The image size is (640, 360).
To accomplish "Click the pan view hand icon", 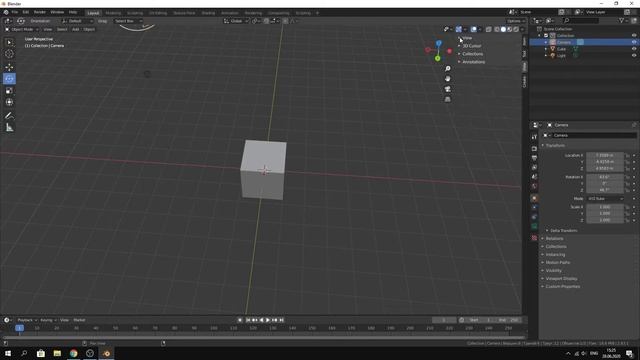I will point(448,79).
